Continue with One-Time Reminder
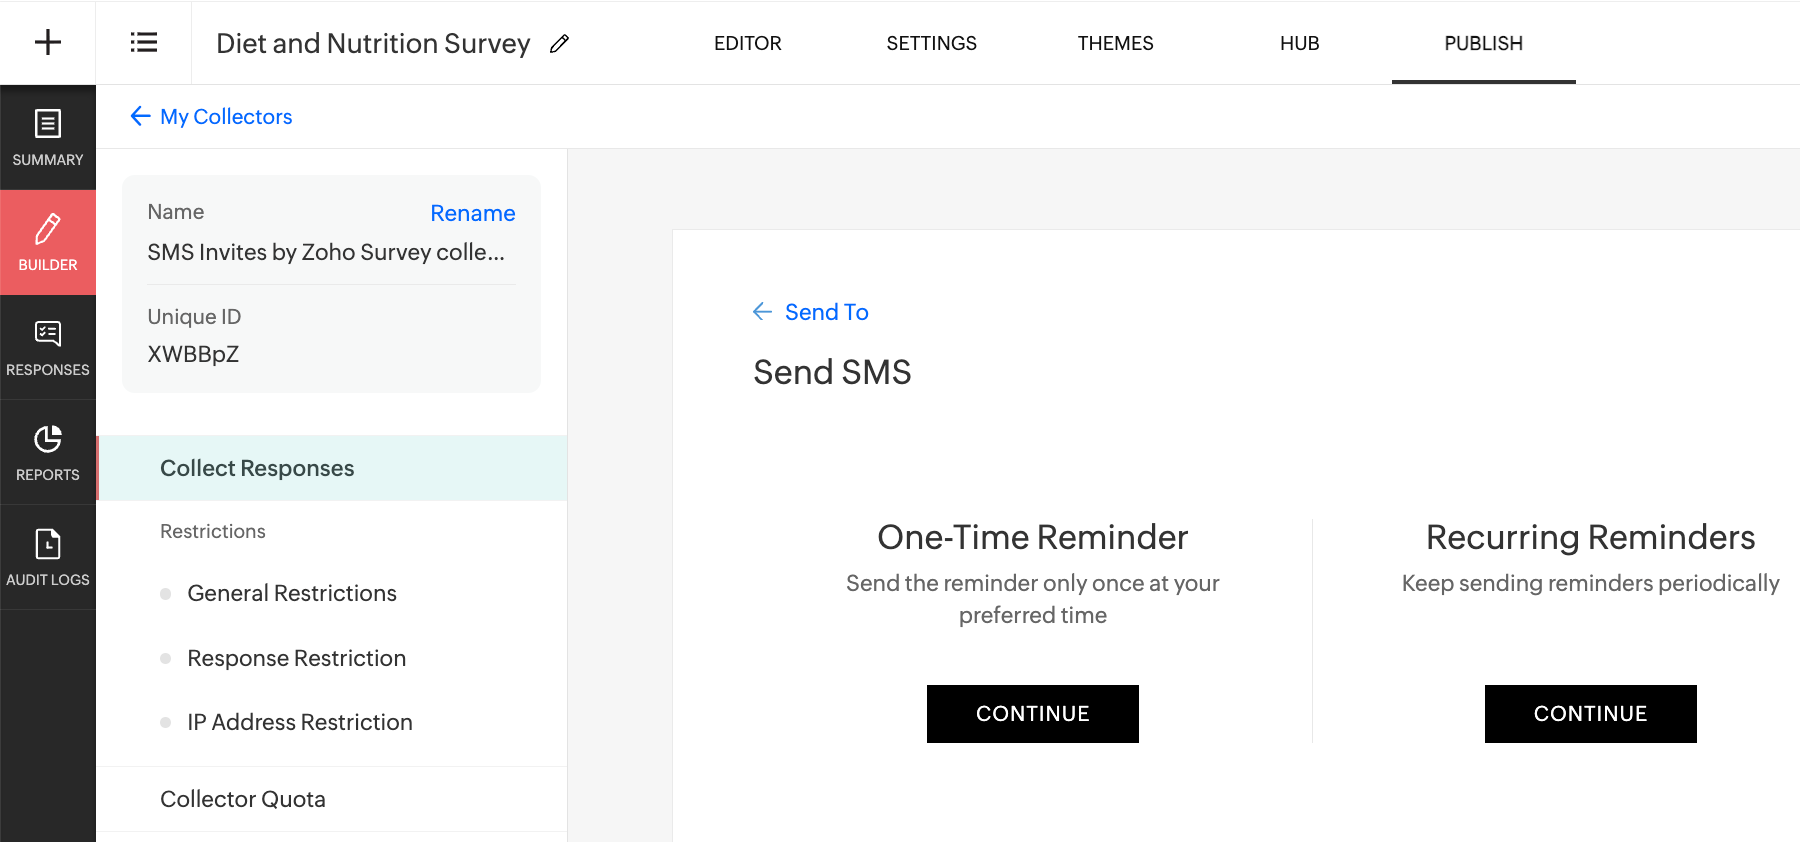Viewport: 1800px width, 842px height. pyautogui.click(x=1033, y=714)
